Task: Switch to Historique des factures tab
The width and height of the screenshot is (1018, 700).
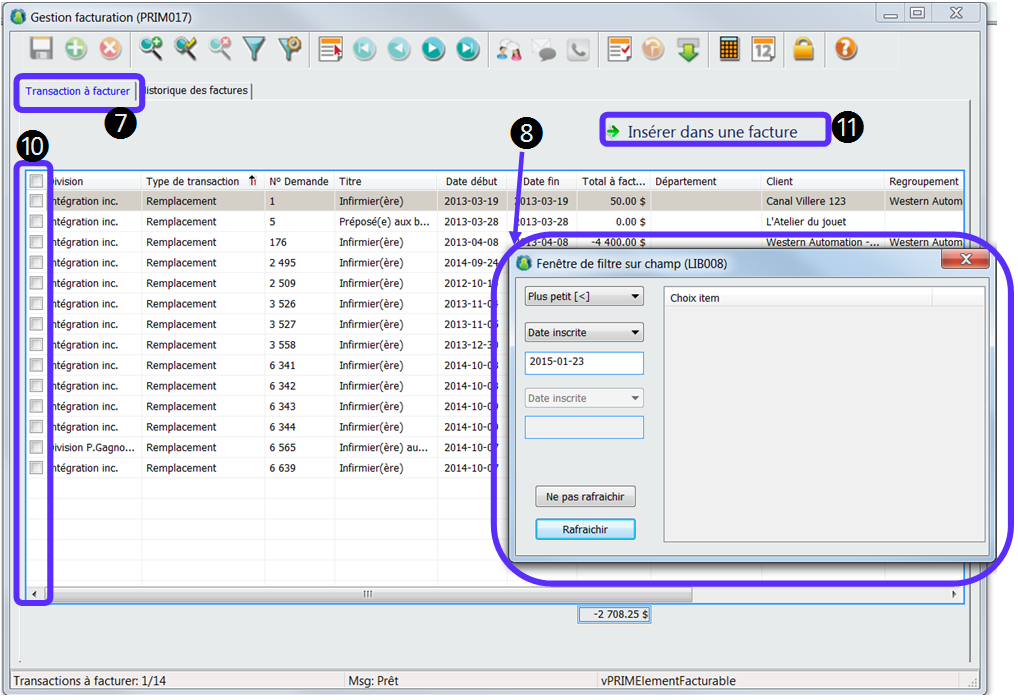Action: pos(196,91)
